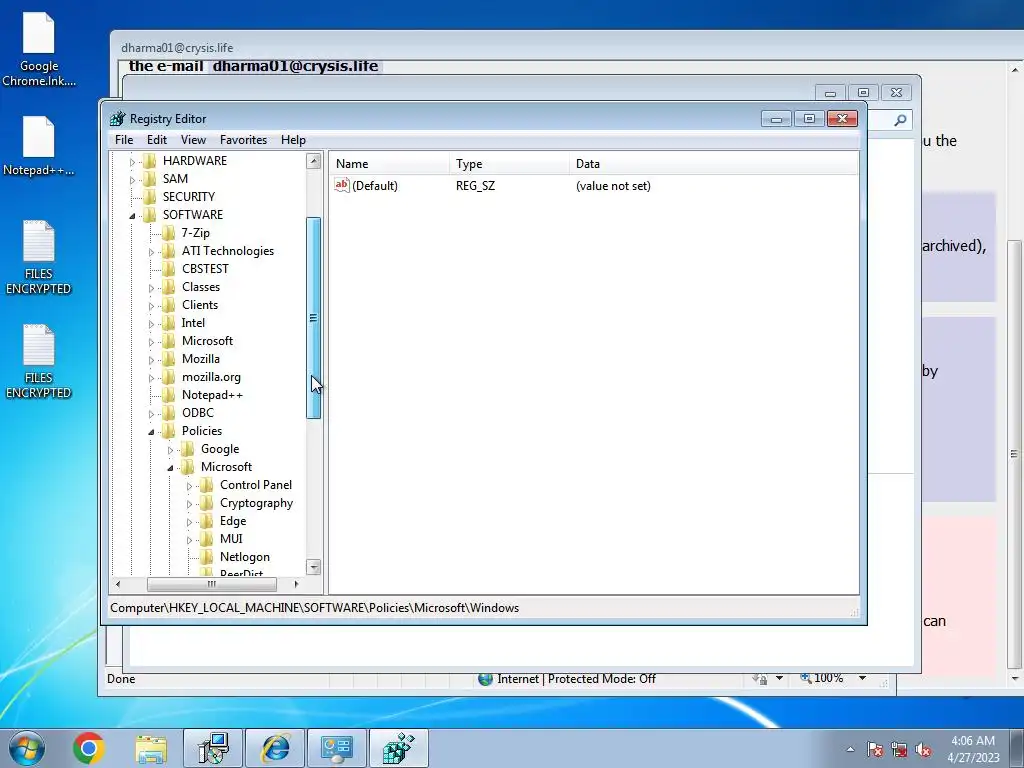
Task: Open the Internet Explorer zoom level dropdown
Action: coord(862,679)
